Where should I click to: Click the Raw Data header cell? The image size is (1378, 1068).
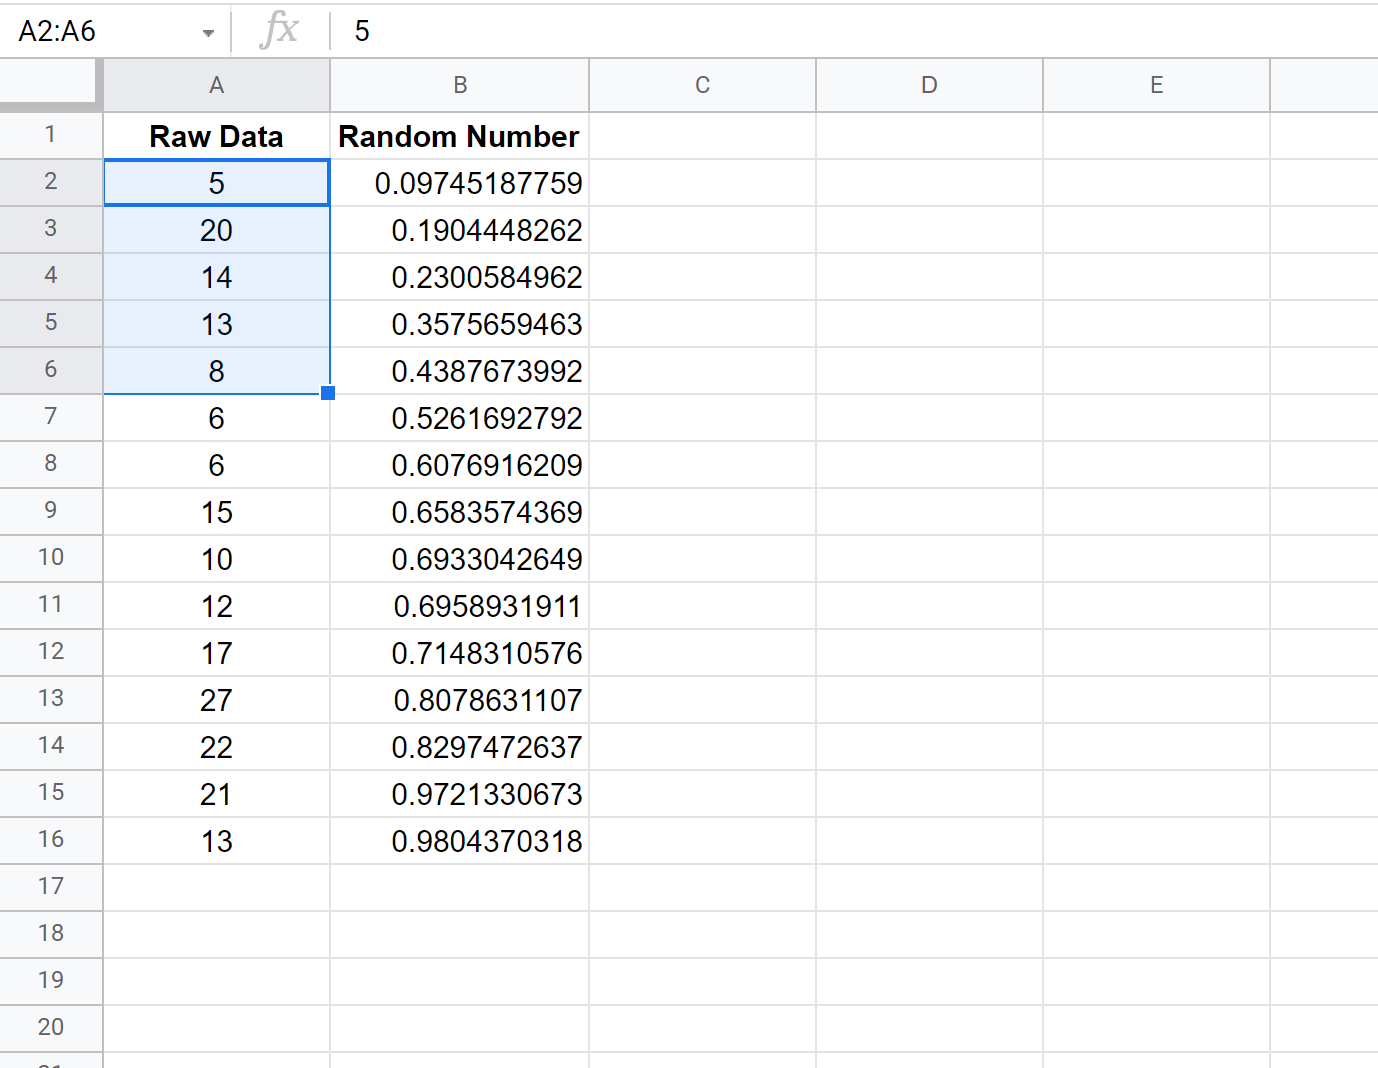point(216,136)
